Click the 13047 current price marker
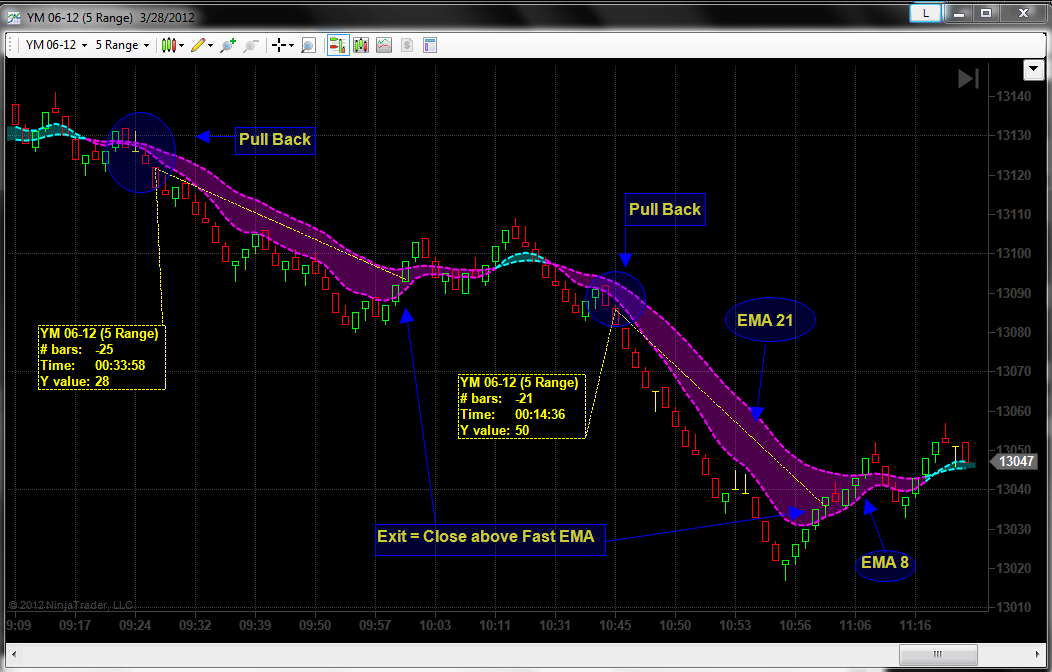 coord(1014,461)
